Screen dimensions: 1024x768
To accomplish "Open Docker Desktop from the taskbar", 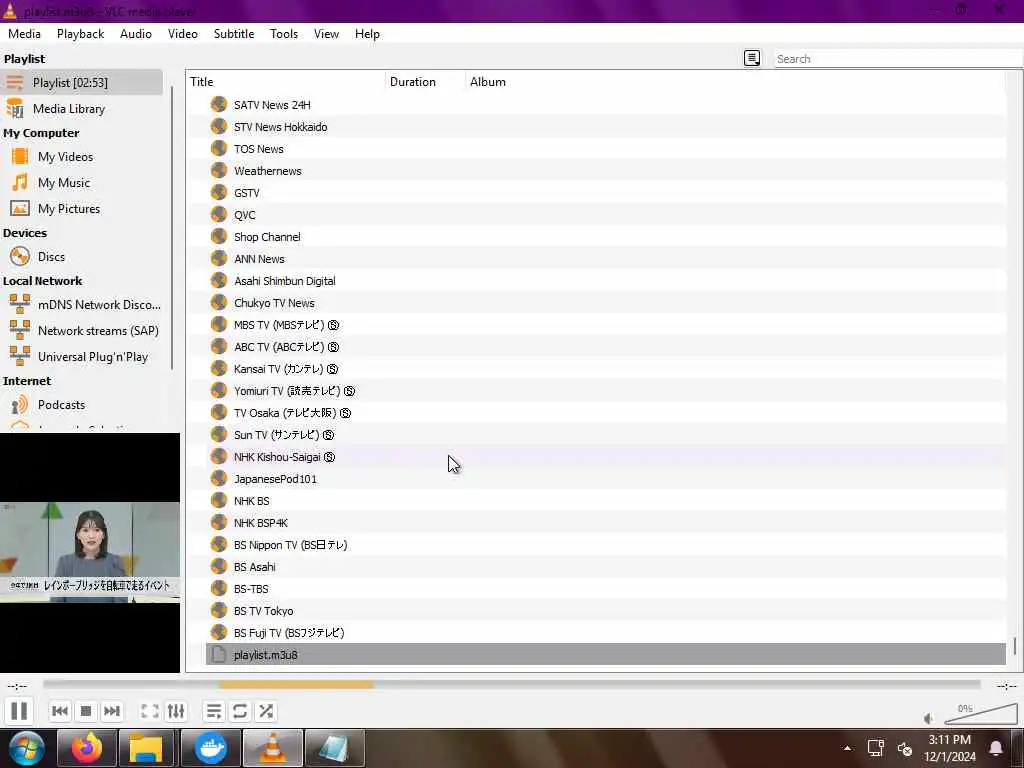I will pos(211,748).
